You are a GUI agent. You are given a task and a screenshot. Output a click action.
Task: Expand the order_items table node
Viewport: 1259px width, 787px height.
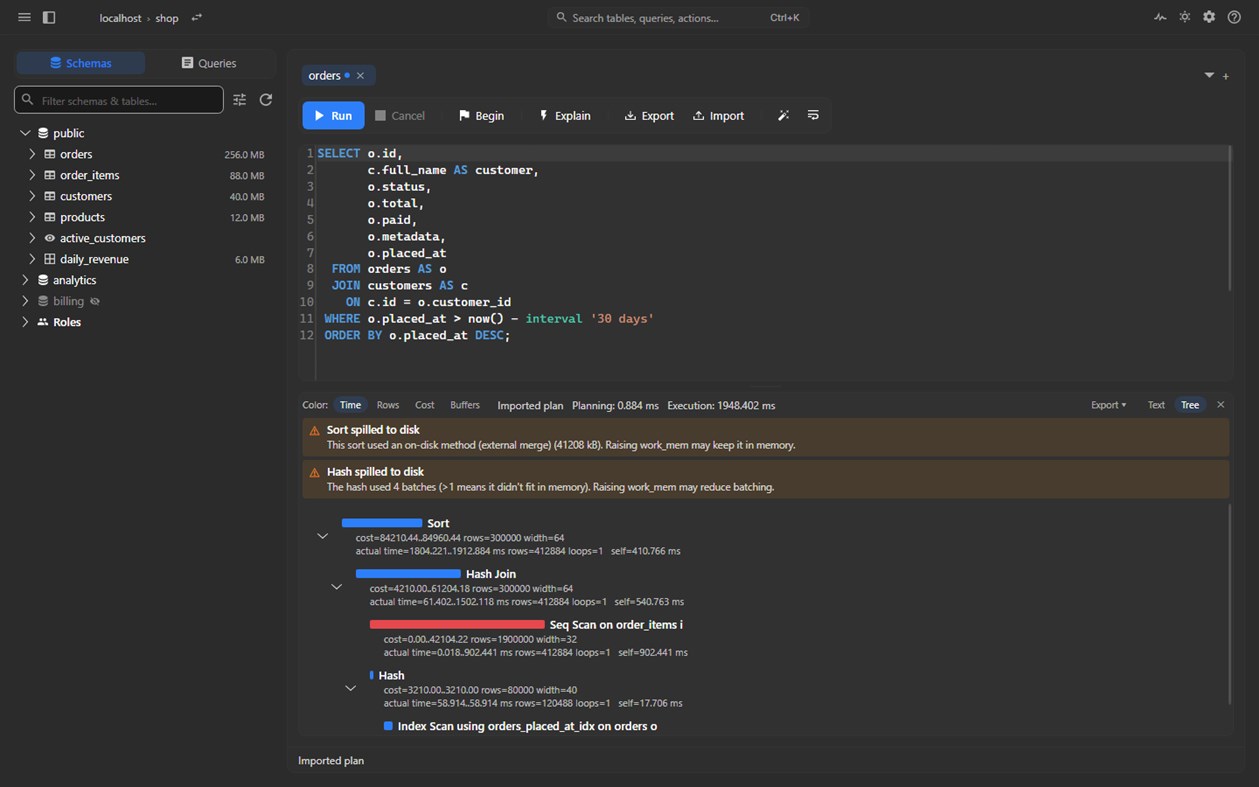pyautogui.click(x=32, y=175)
